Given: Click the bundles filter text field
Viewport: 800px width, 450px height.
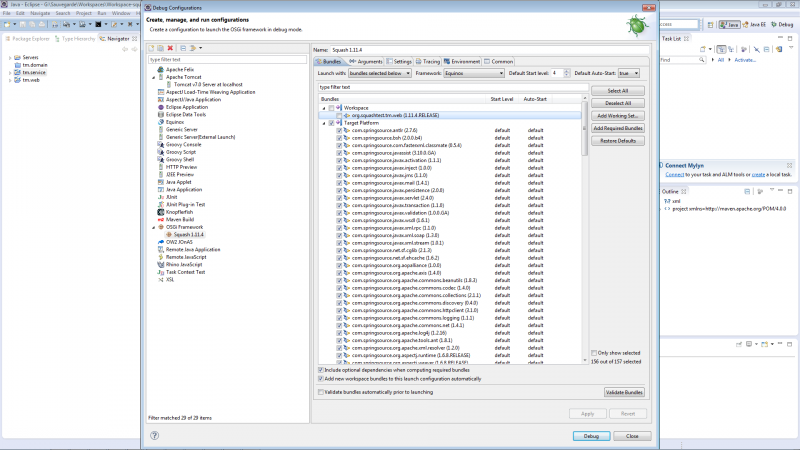Looking at the screenshot, I should coord(453,87).
